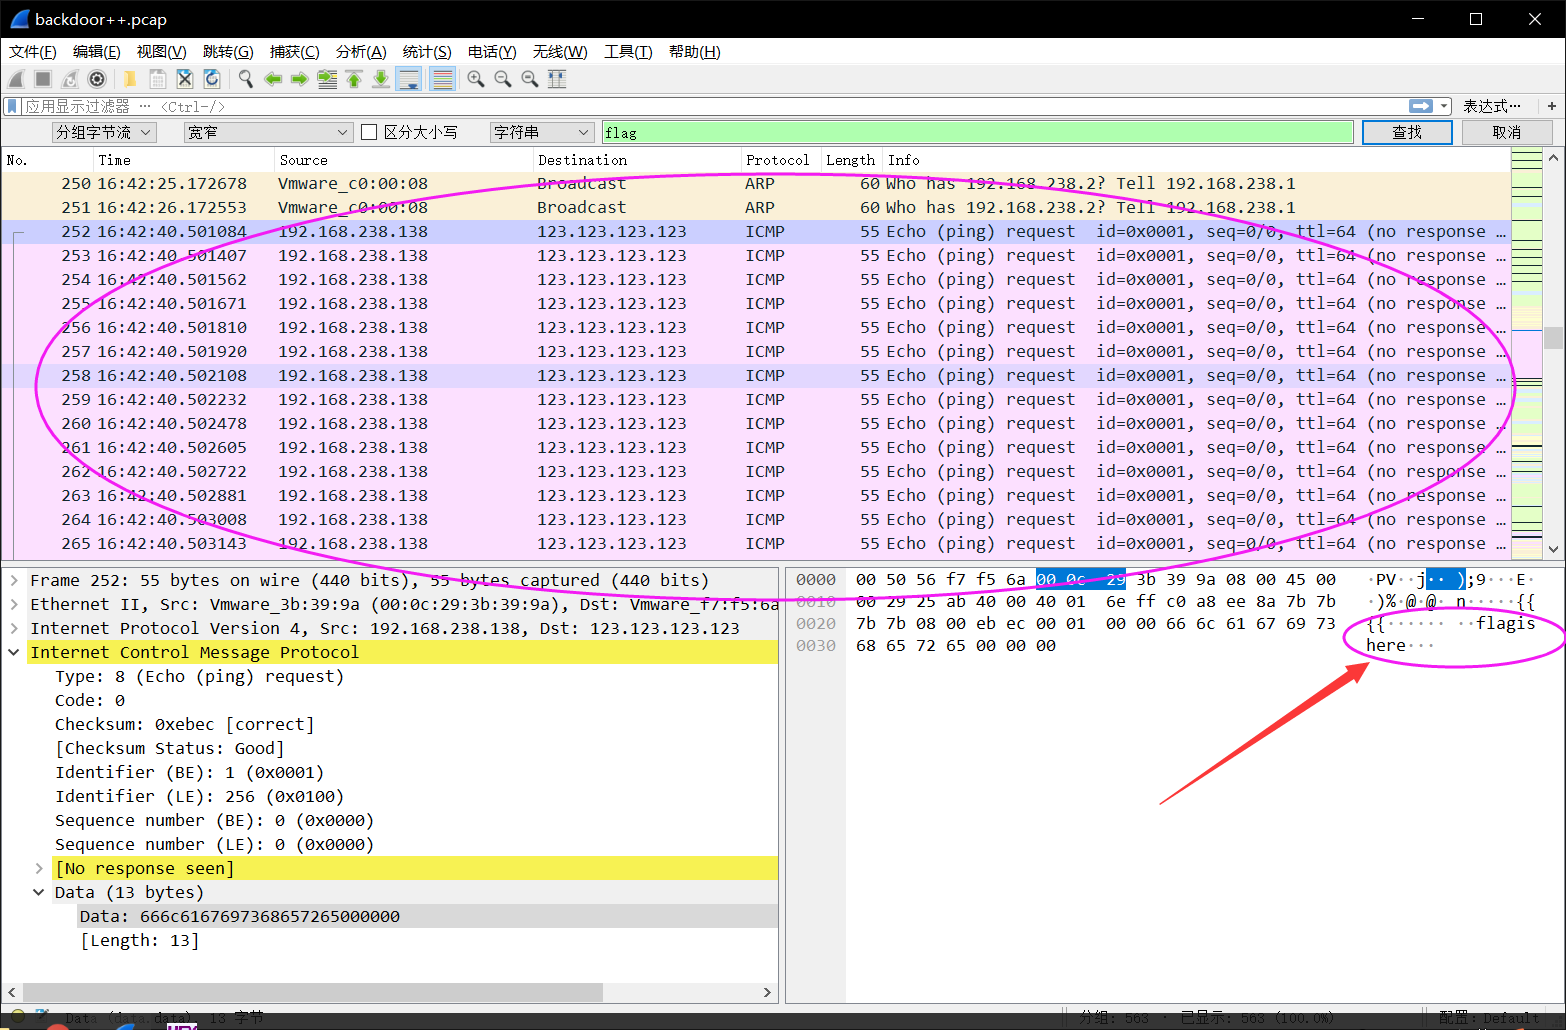Screen dimensions: 1566x1030
Task: Expand the Ethernet II protocol section
Action: 14,604
